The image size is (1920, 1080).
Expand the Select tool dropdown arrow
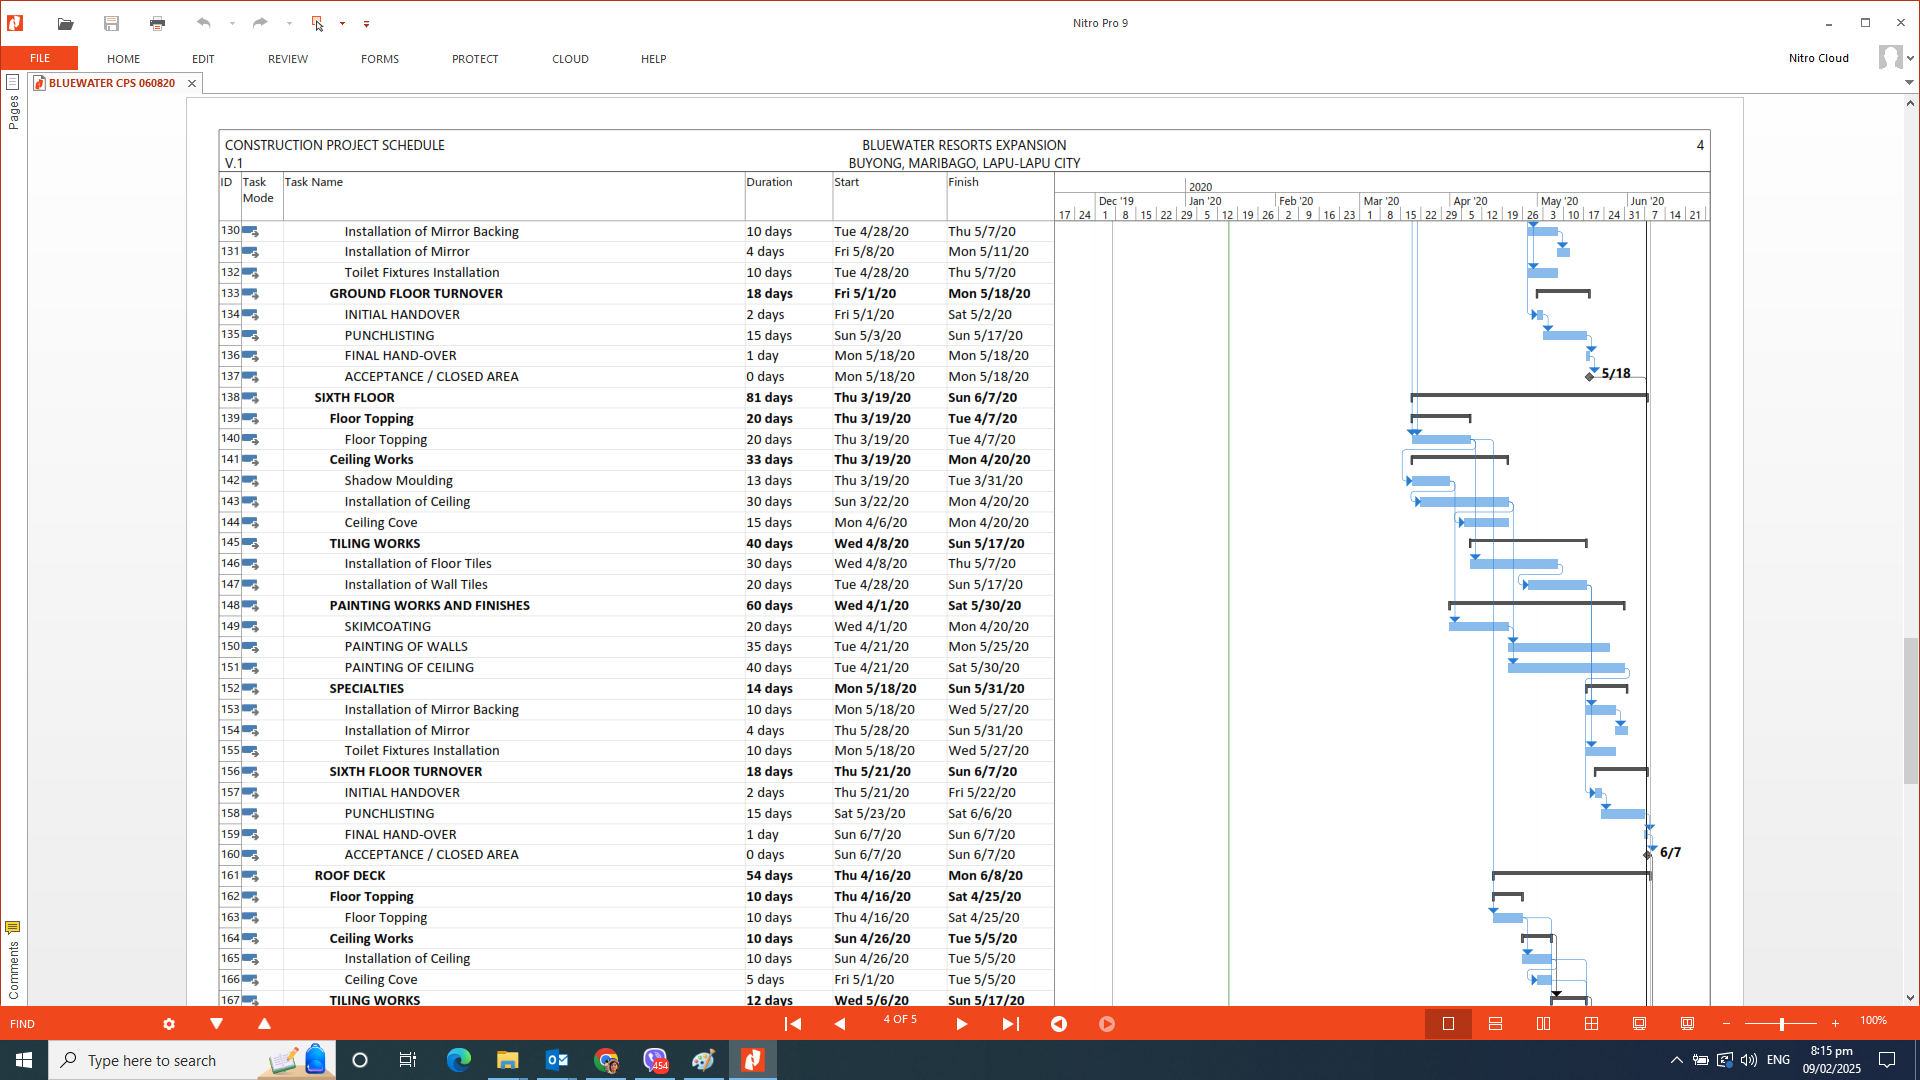point(342,23)
